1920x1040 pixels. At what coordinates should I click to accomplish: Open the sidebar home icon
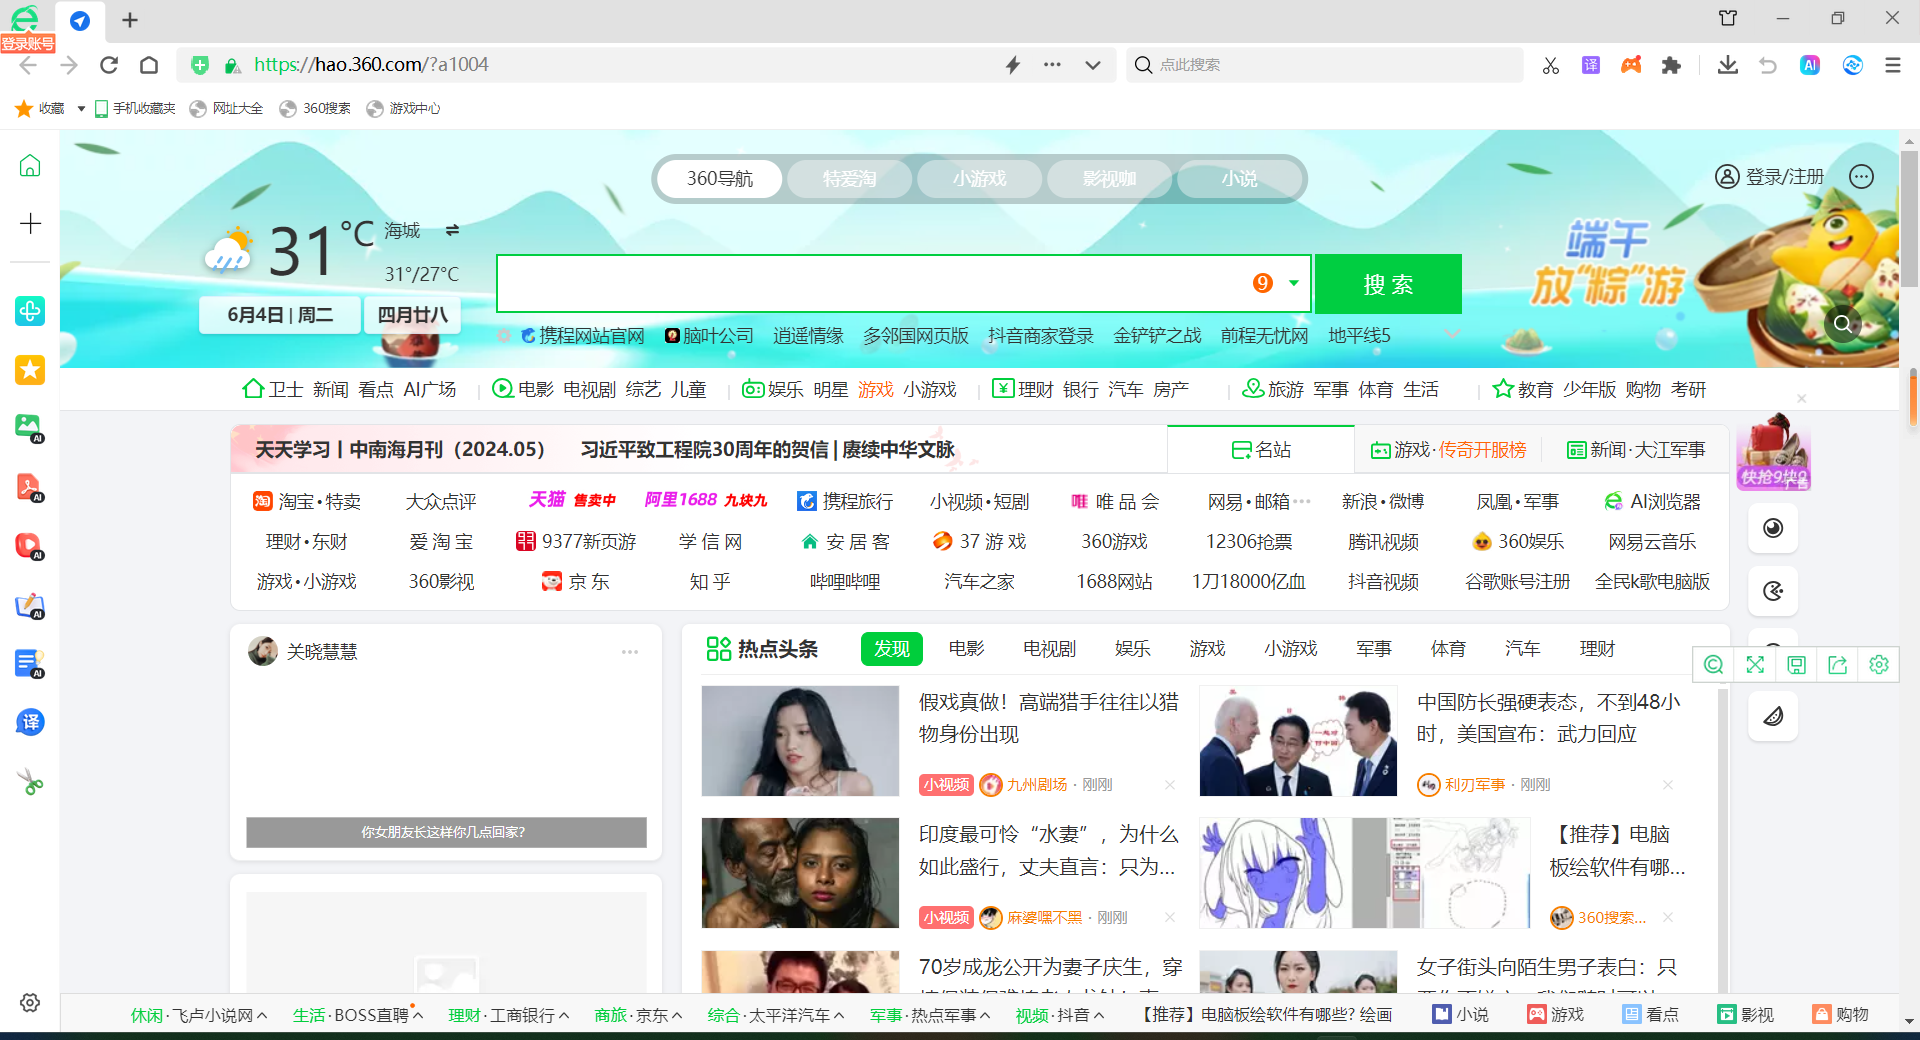[x=30, y=165]
